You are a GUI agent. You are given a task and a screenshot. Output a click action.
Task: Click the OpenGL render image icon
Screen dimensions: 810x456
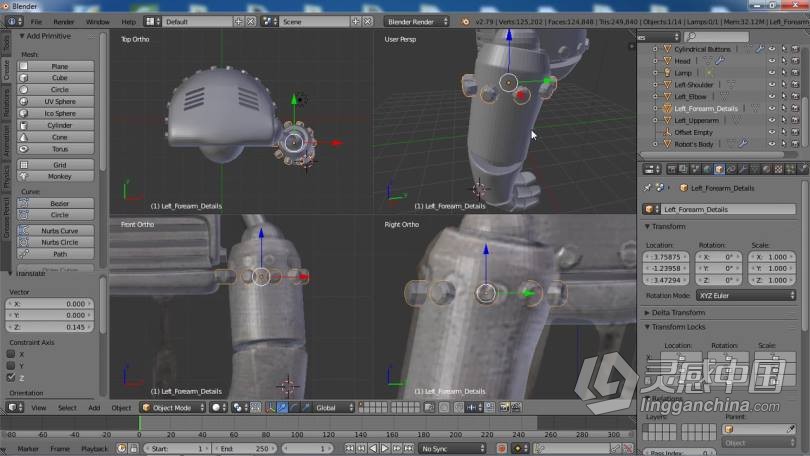coord(504,407)
